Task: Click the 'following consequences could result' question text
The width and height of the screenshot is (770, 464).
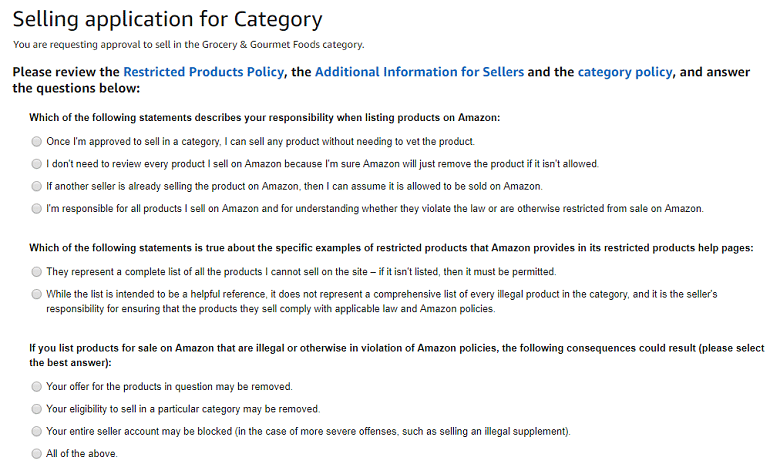Action: tap(396, 355)
